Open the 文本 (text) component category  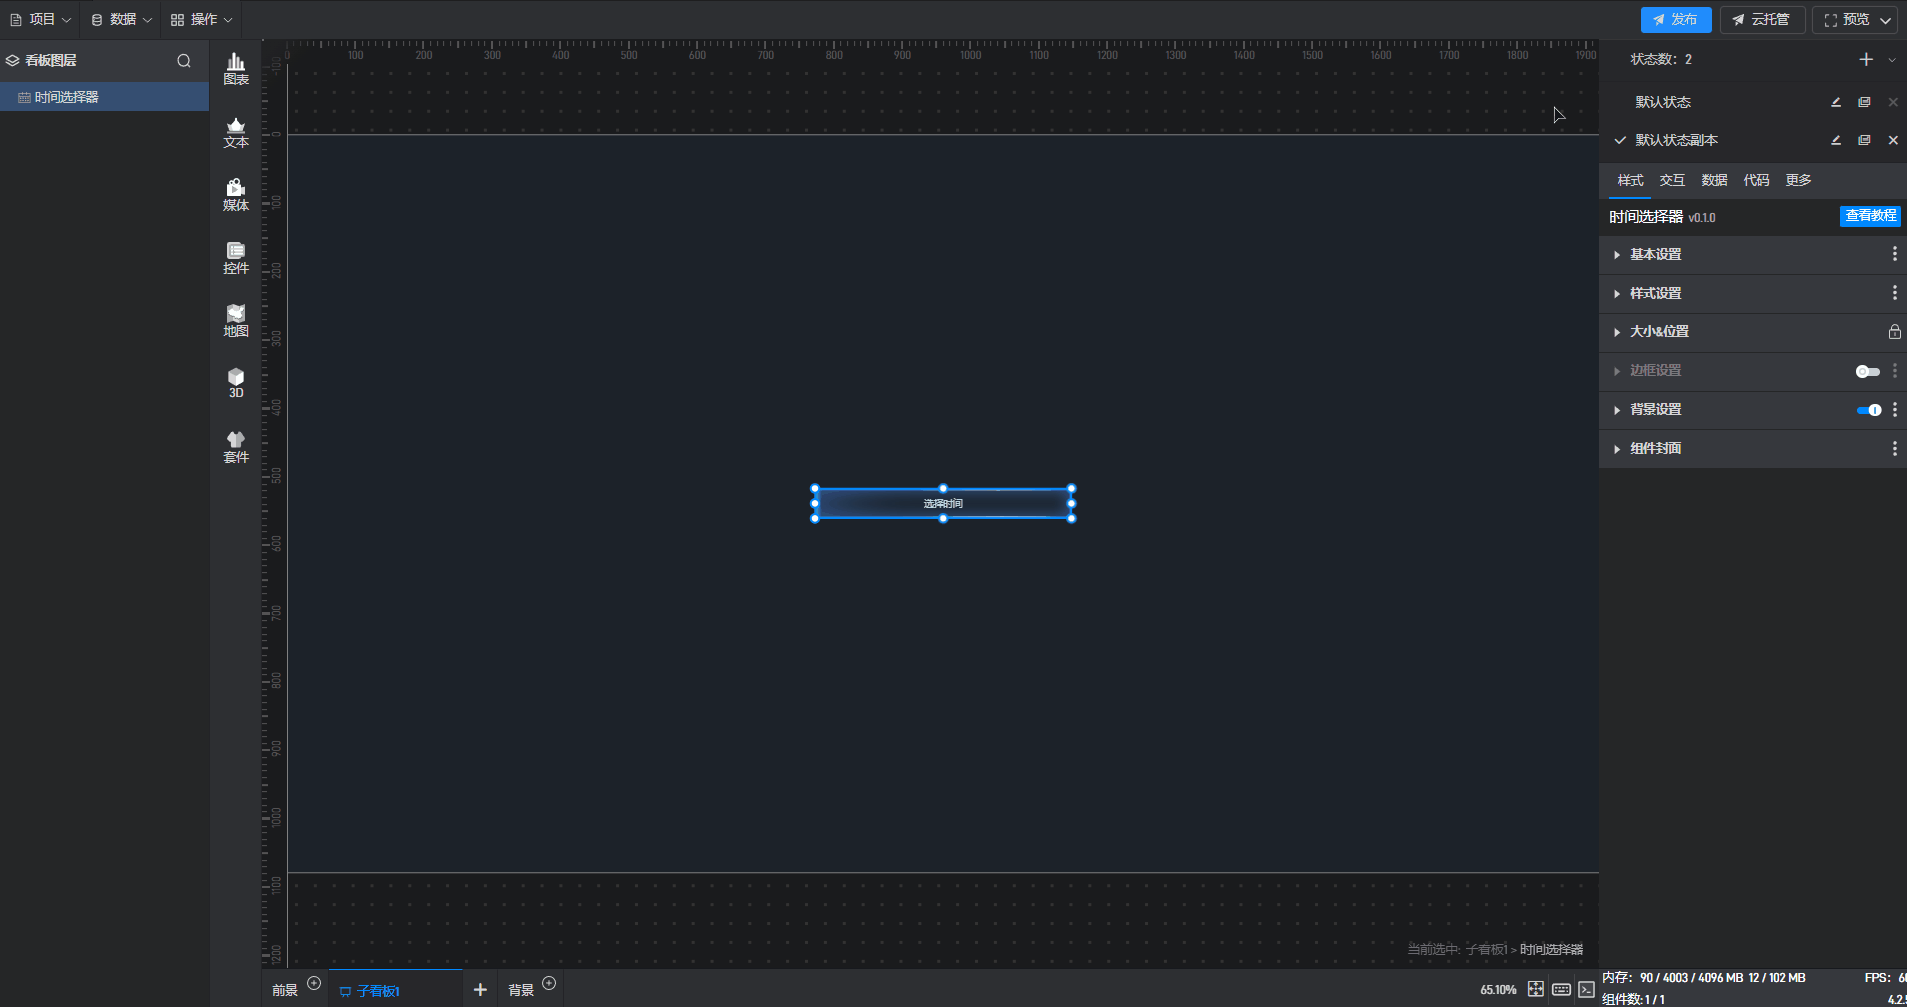[236, 133]
